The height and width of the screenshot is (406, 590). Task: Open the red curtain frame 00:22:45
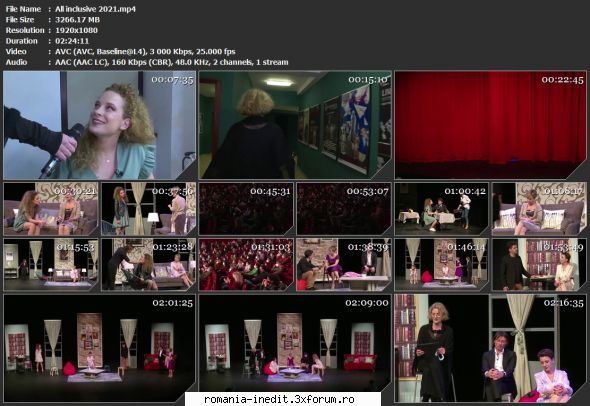(491, 125)
